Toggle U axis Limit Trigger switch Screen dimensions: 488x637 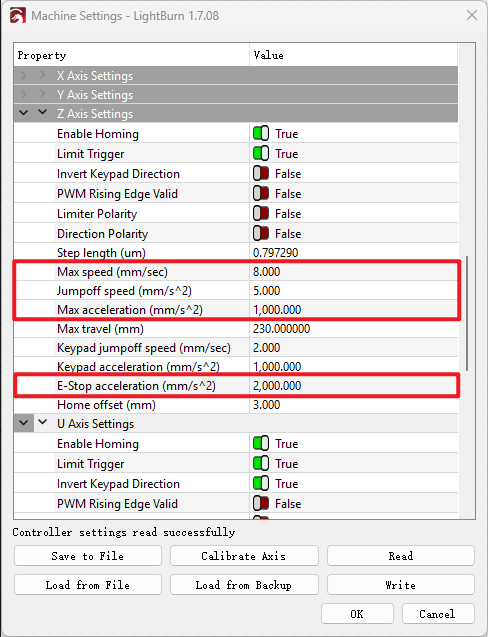(261, 464)
